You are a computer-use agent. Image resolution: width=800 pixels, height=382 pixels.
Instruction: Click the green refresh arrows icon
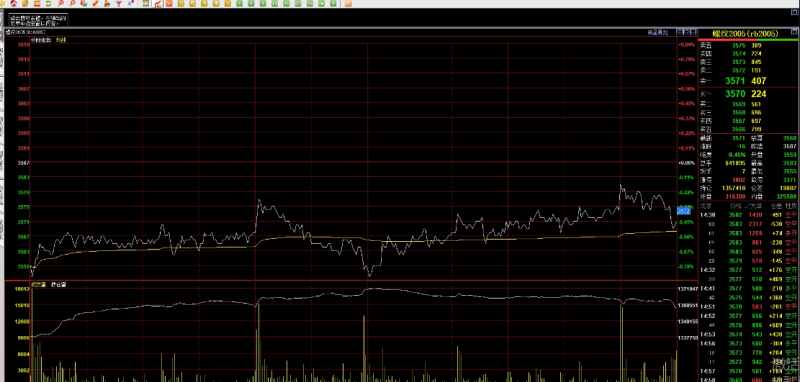click(48, 3)
